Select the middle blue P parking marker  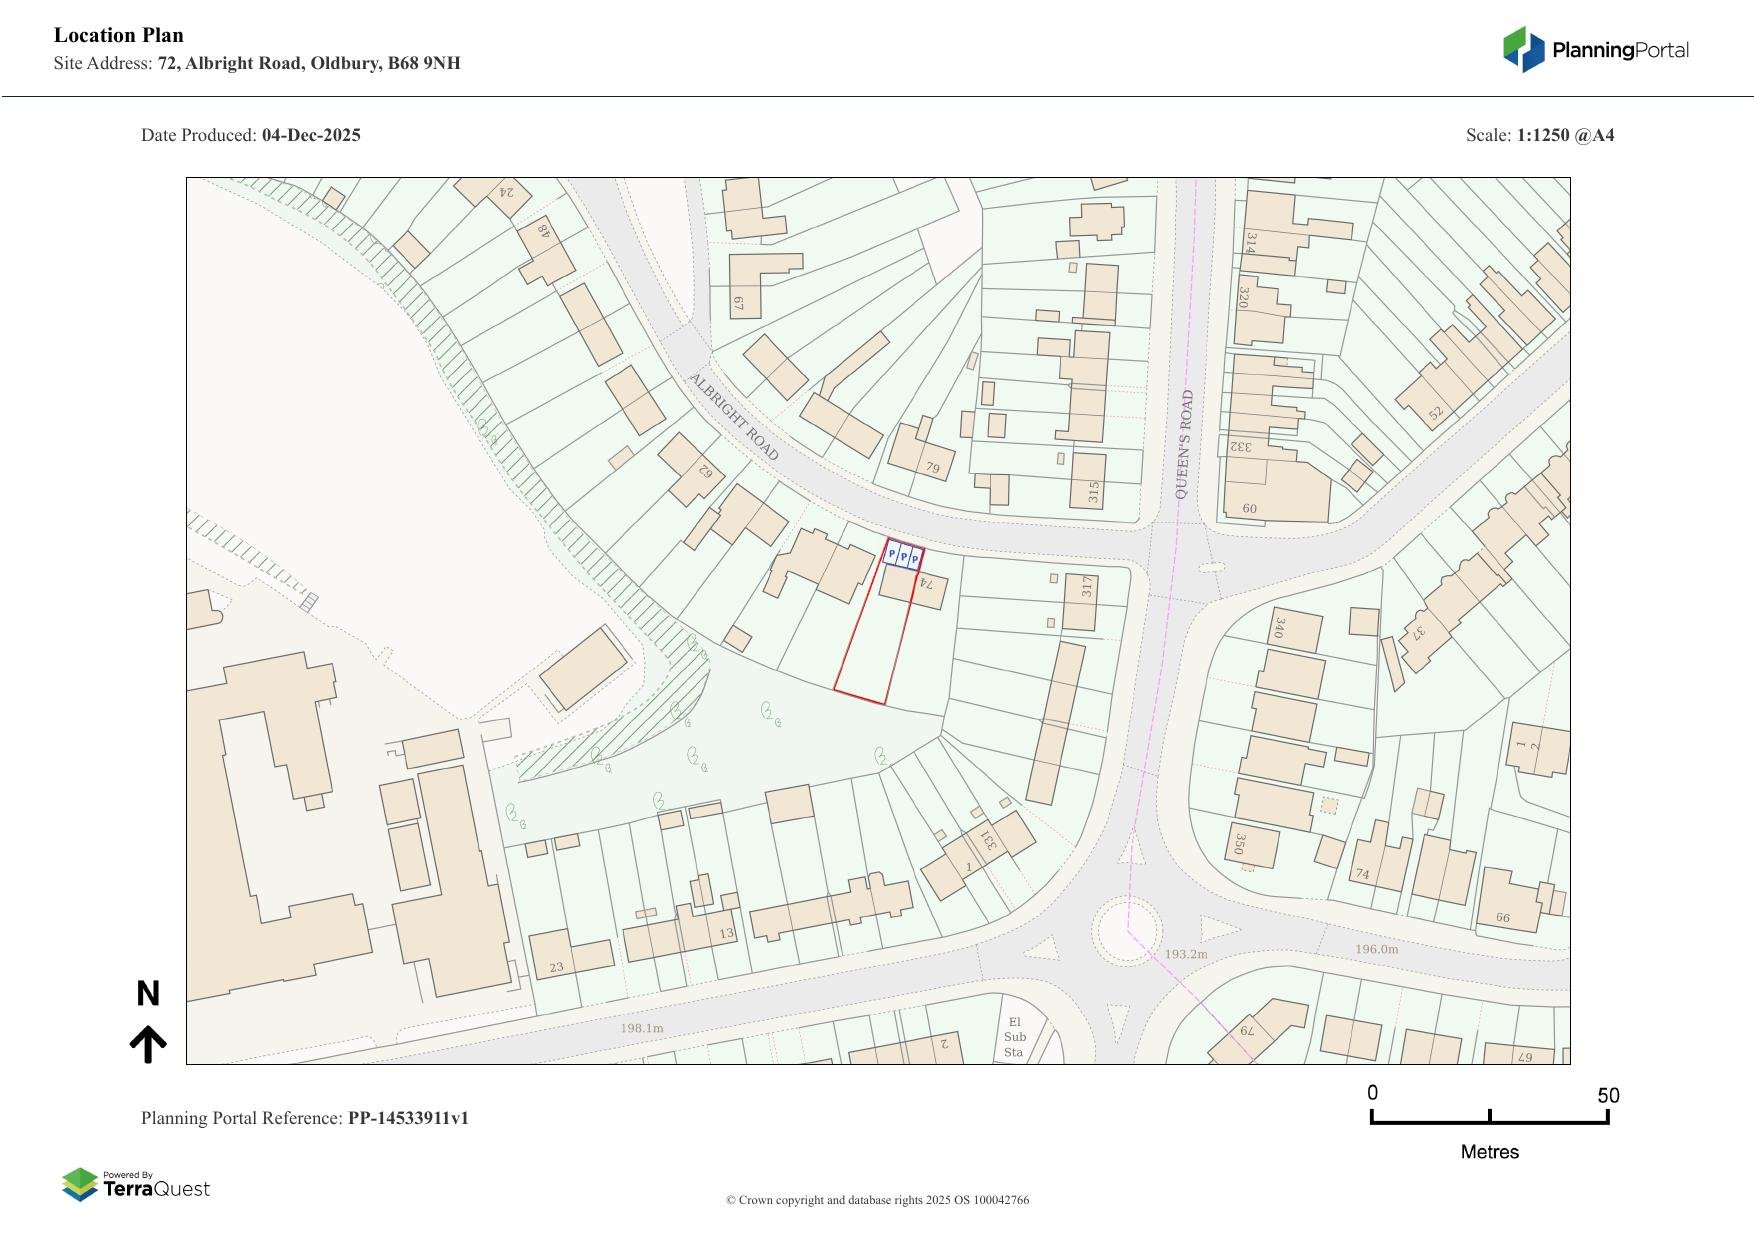904,556
